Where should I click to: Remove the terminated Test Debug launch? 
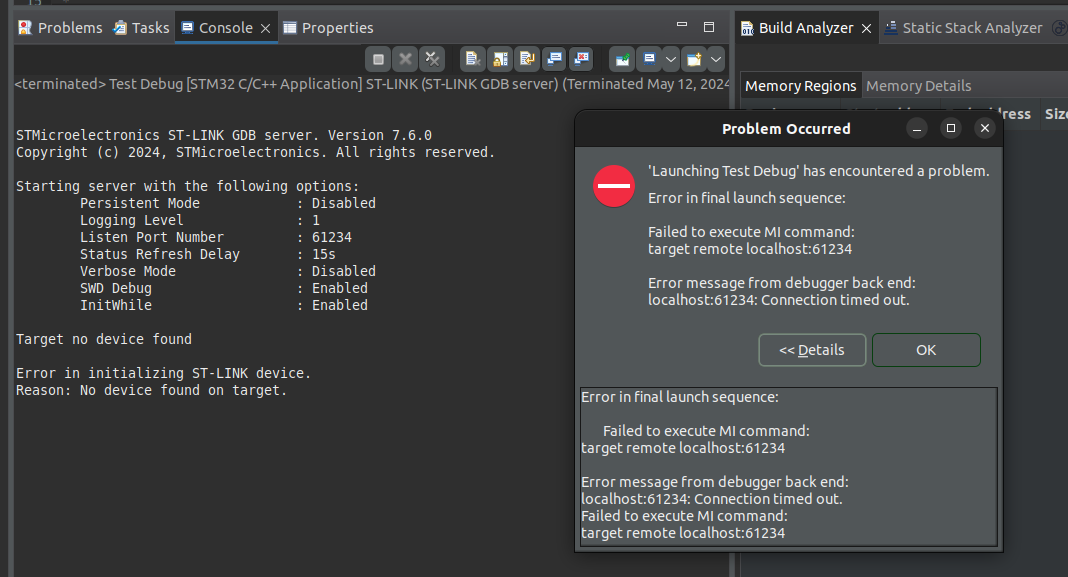click(x=404, y=58)
